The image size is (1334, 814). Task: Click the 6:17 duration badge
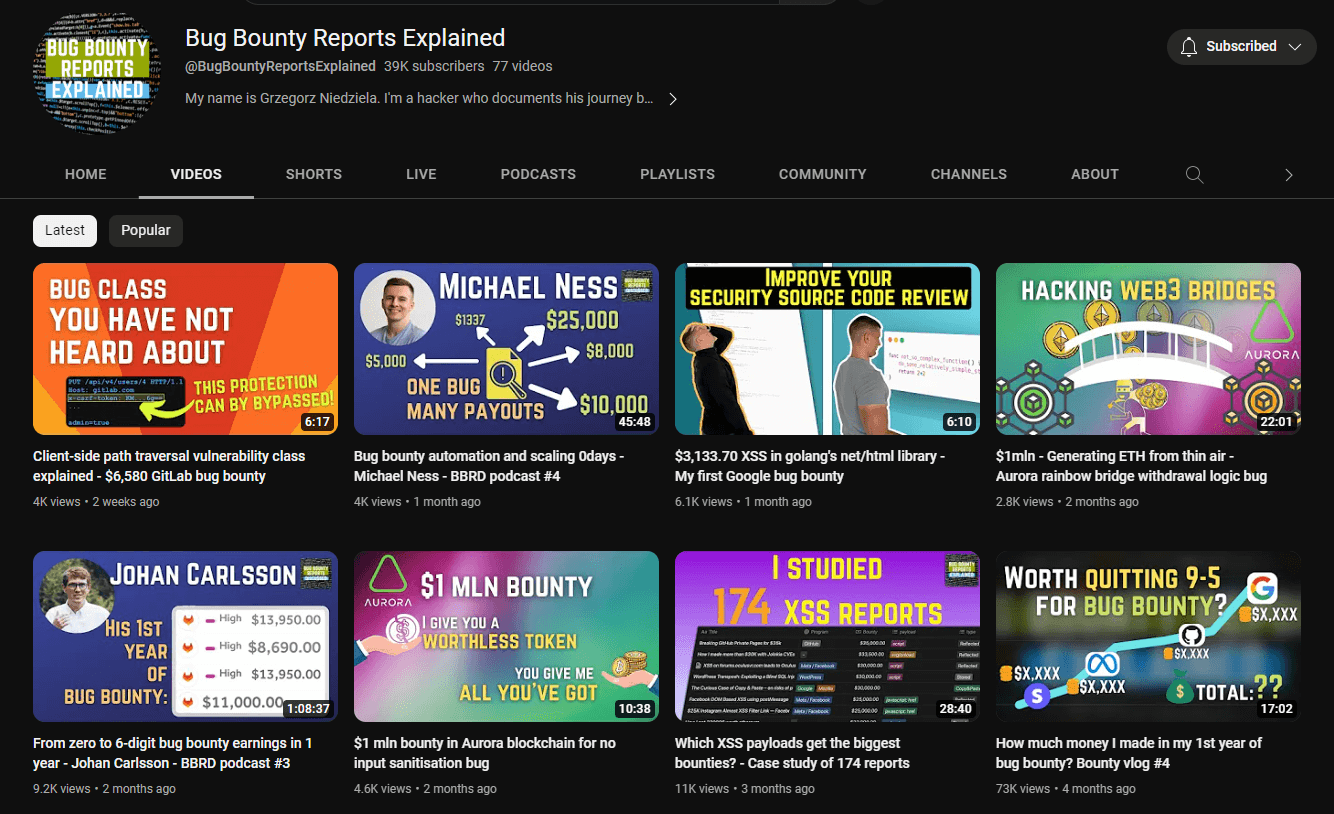coord(317,422)
